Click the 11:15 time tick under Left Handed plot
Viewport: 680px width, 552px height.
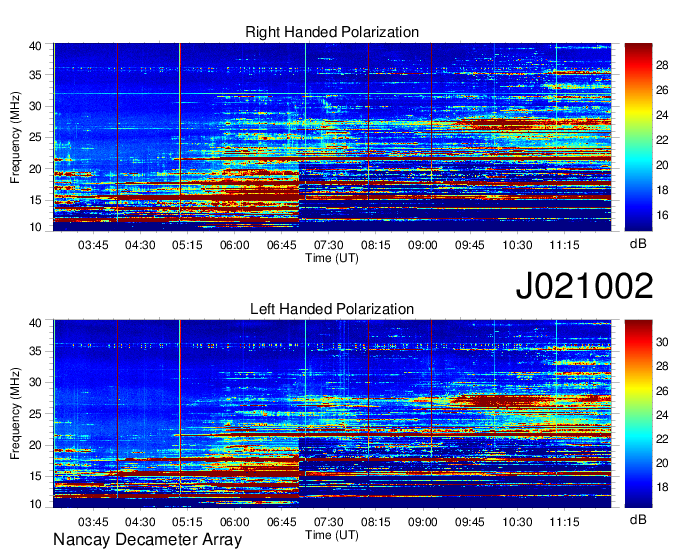coord(564,522)
